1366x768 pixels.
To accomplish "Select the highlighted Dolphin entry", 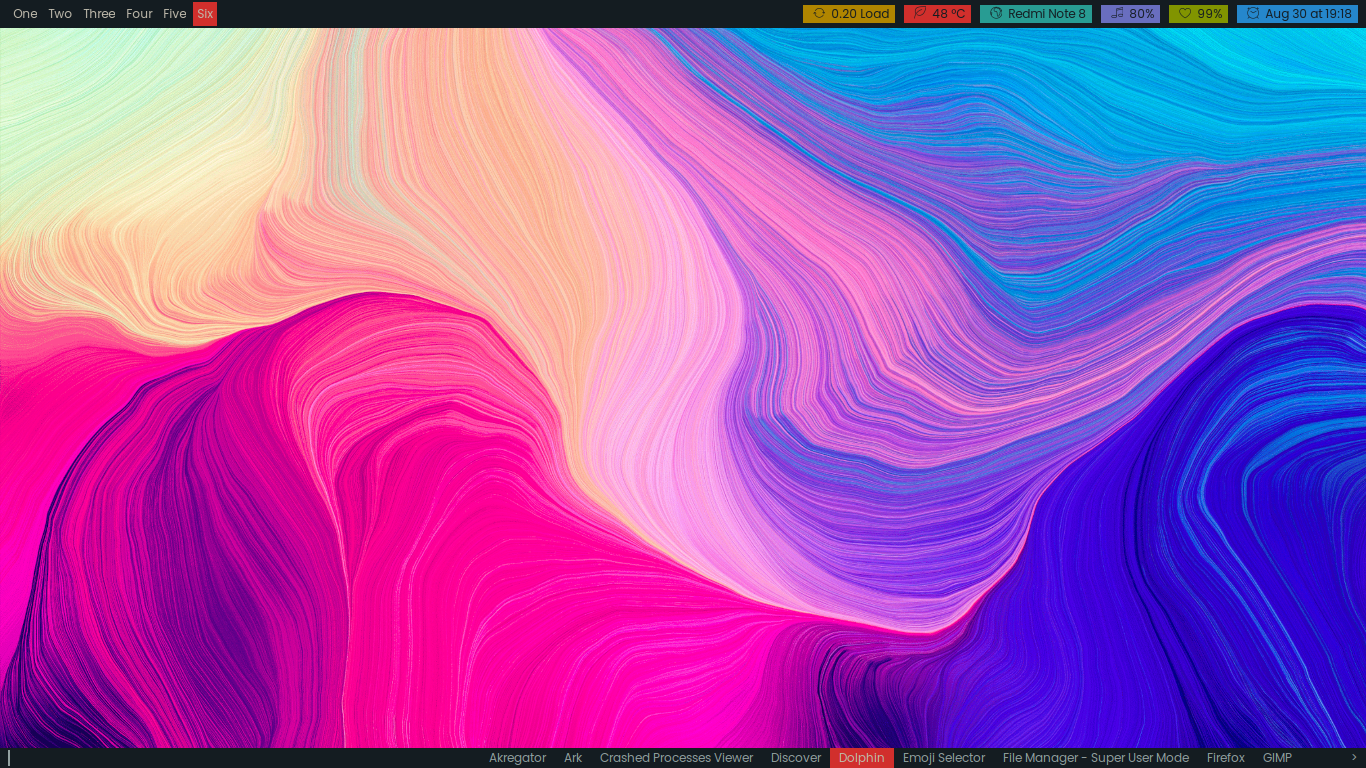I will 862,758.
